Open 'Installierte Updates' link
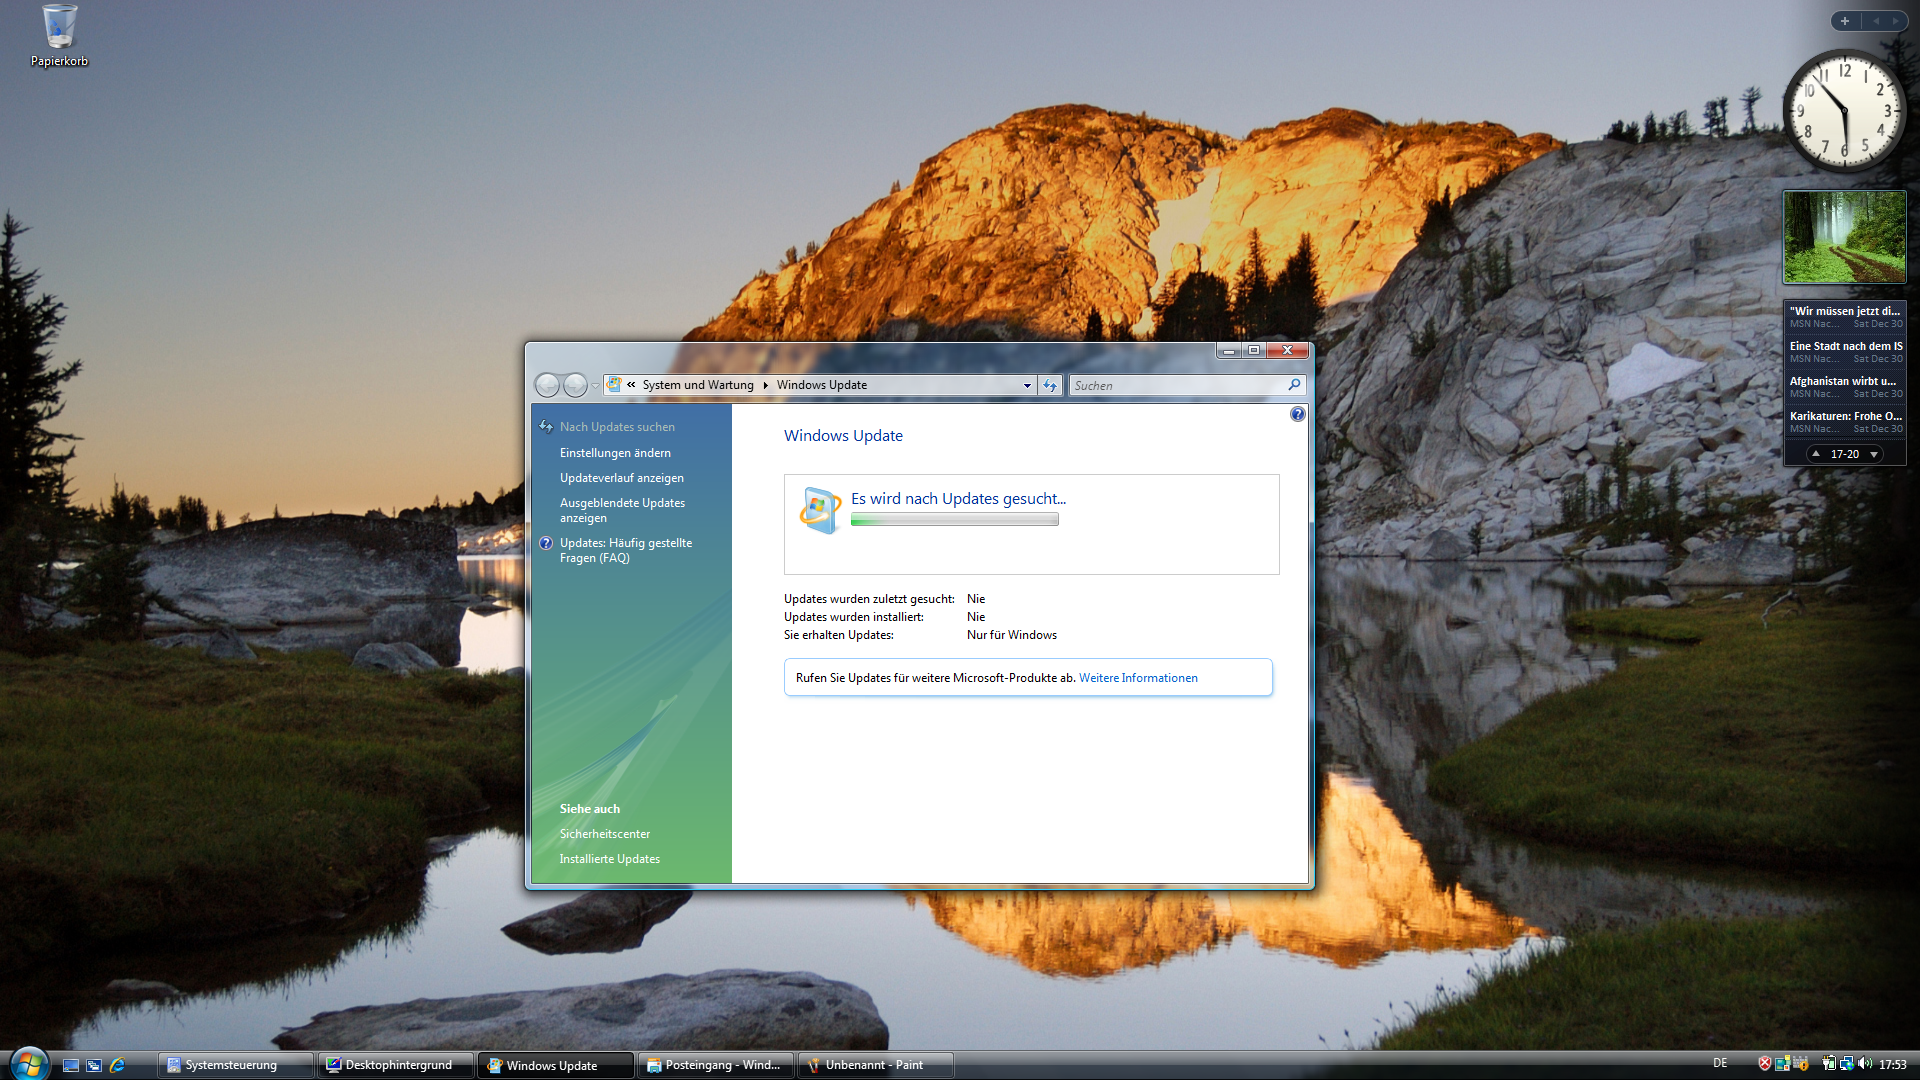 610,859
